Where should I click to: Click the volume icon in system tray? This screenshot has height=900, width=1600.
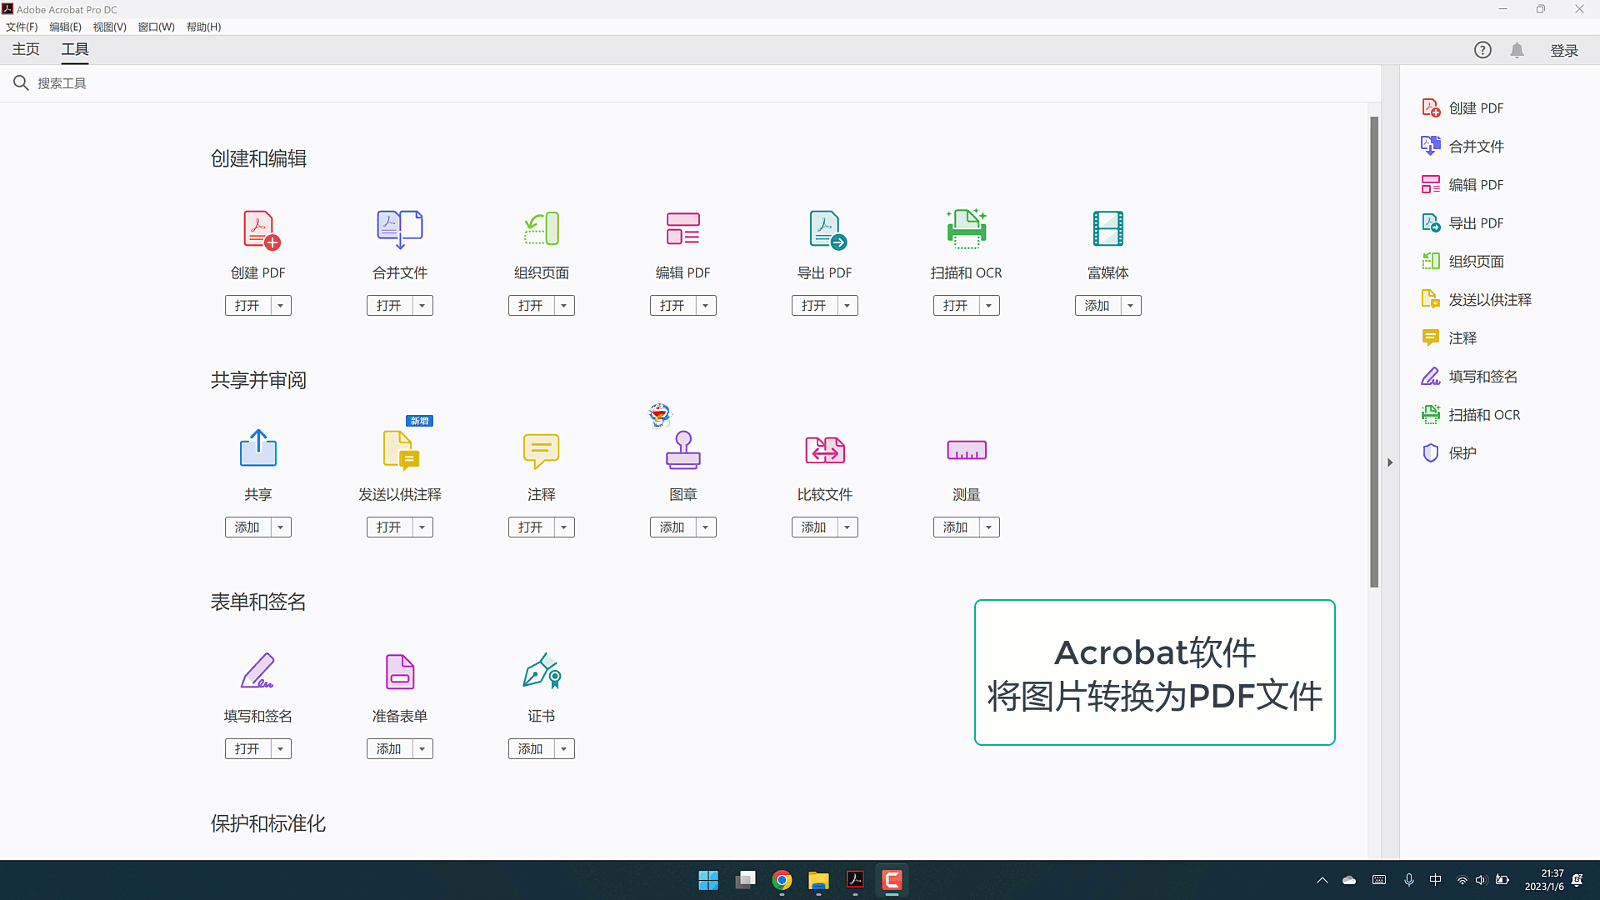[1481, 880]
